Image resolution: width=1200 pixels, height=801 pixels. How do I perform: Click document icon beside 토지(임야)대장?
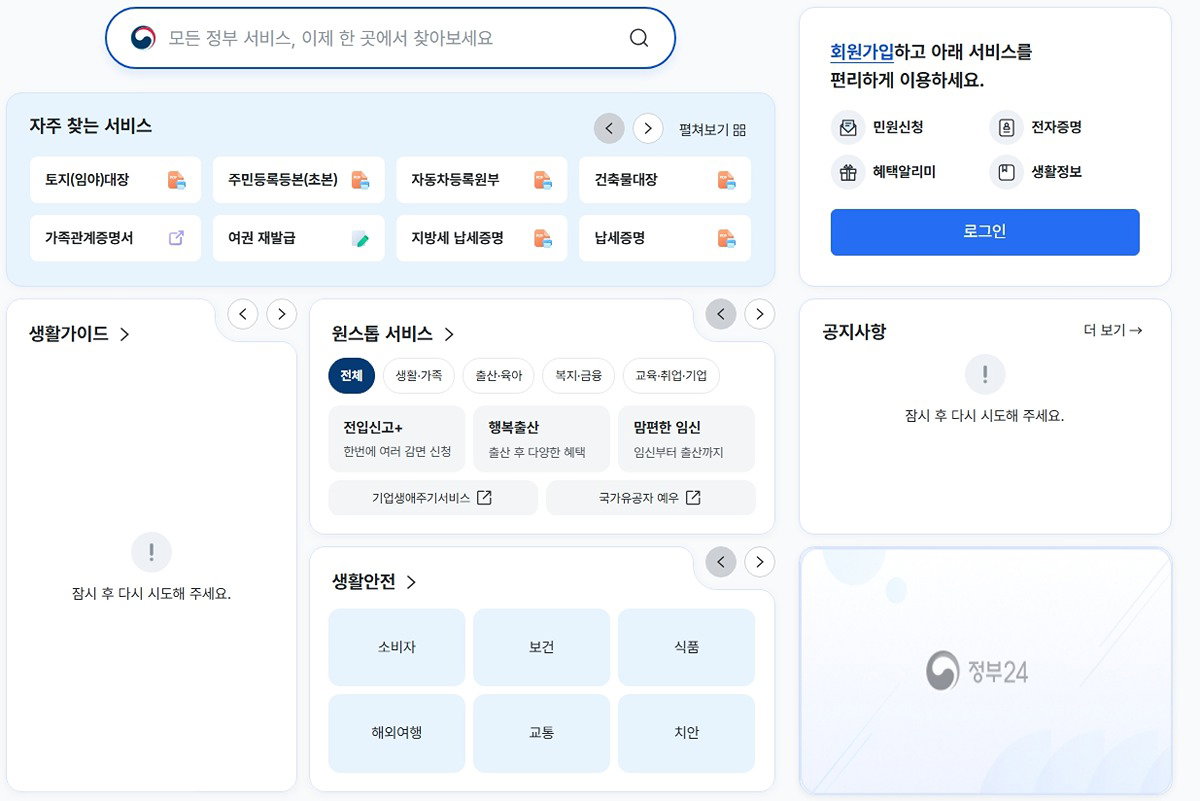coord(176,181)
